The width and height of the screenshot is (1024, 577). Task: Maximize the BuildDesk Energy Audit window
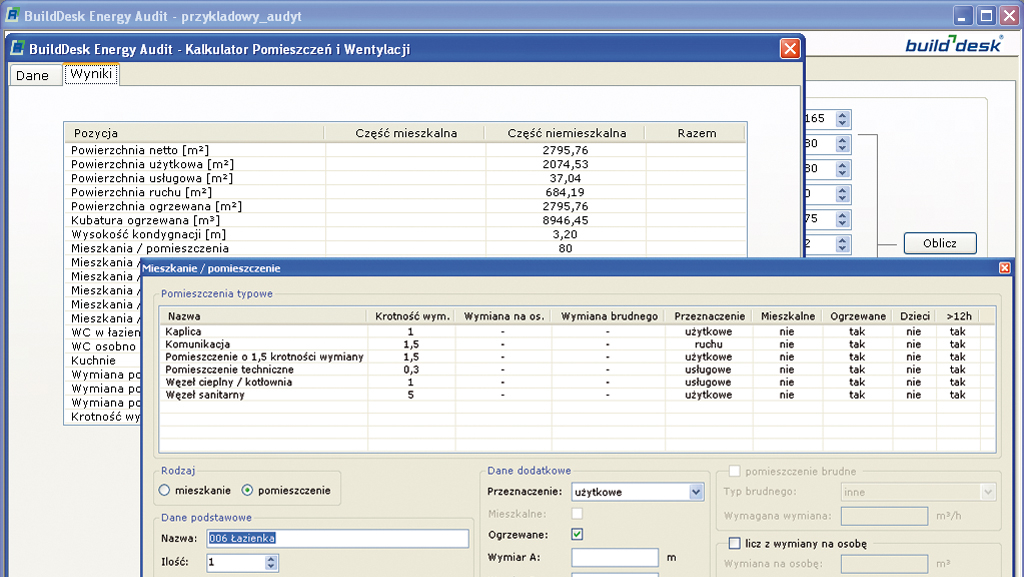pos(986,16)
